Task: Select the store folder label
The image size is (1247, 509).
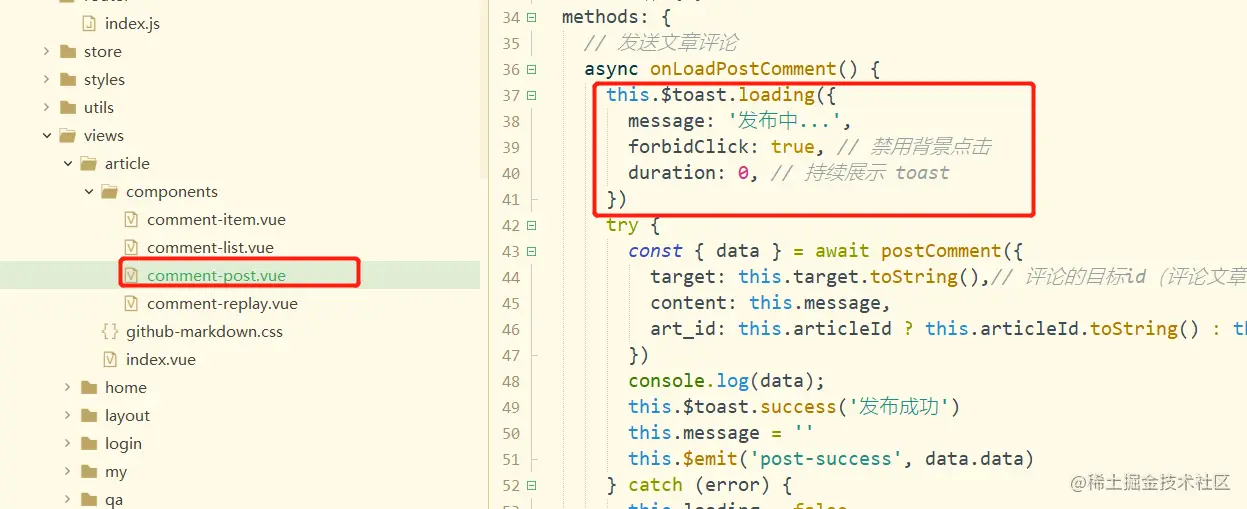Action: (103, 52)
